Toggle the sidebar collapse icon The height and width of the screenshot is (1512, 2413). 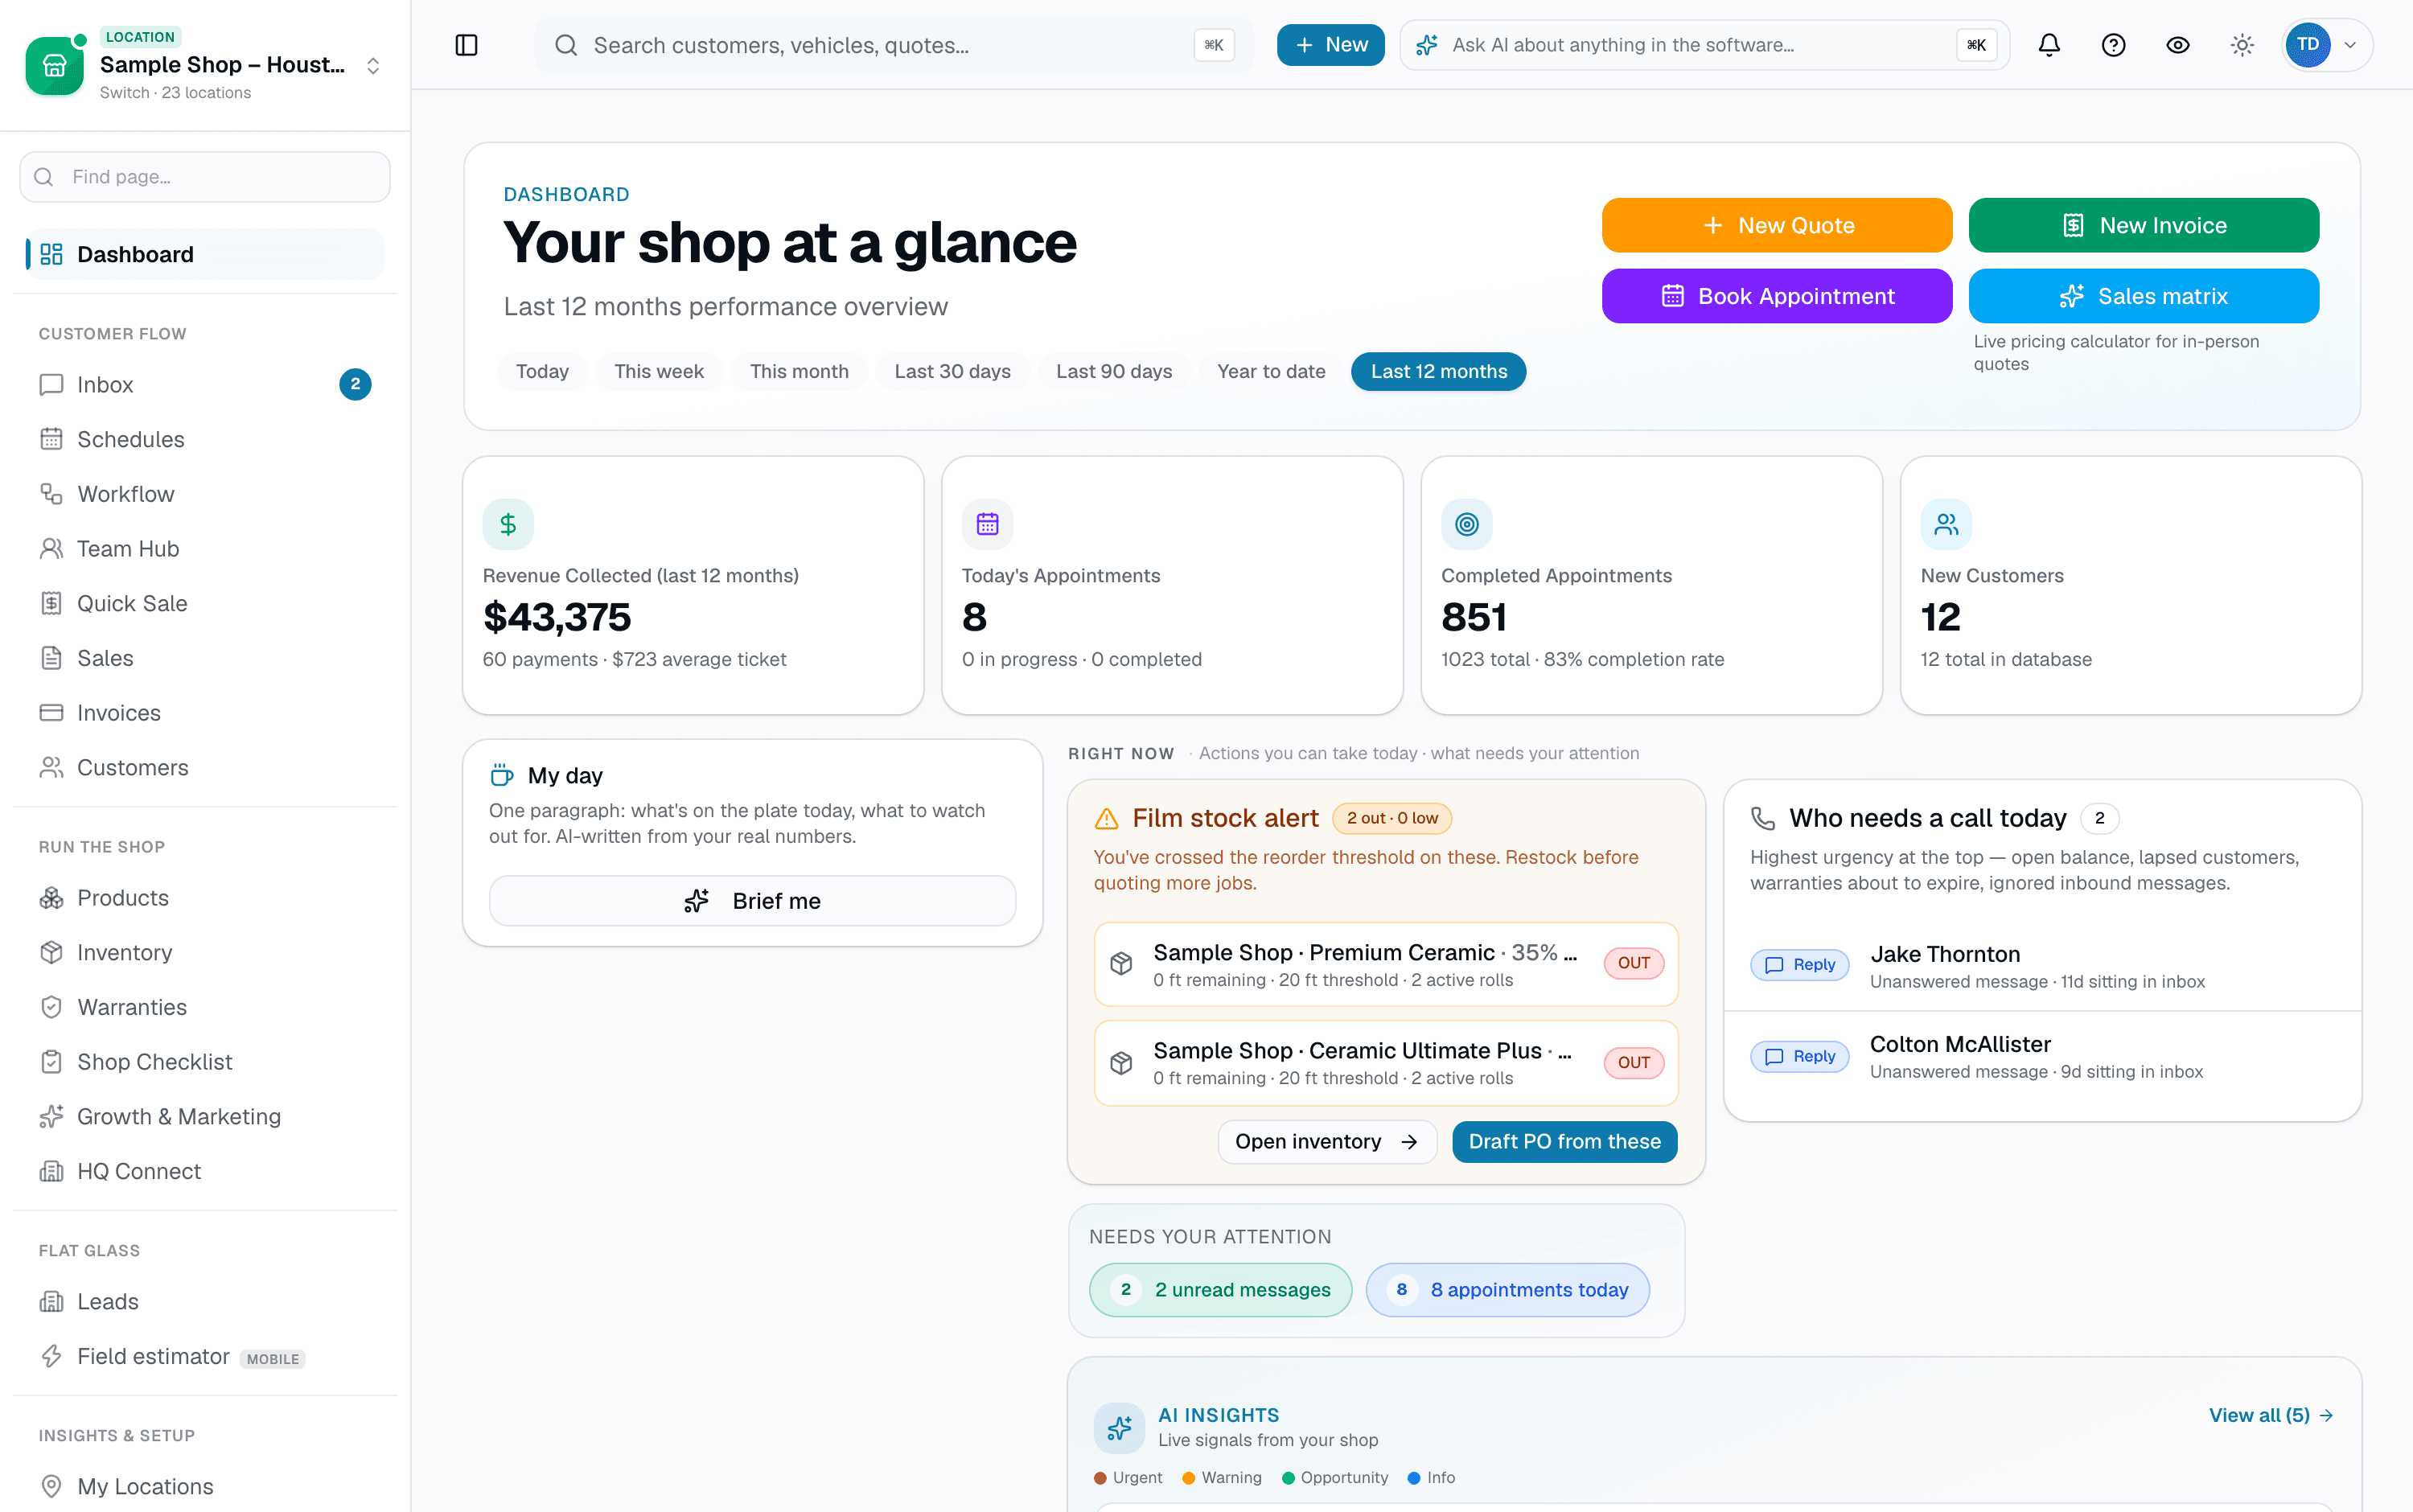(466, 45)
